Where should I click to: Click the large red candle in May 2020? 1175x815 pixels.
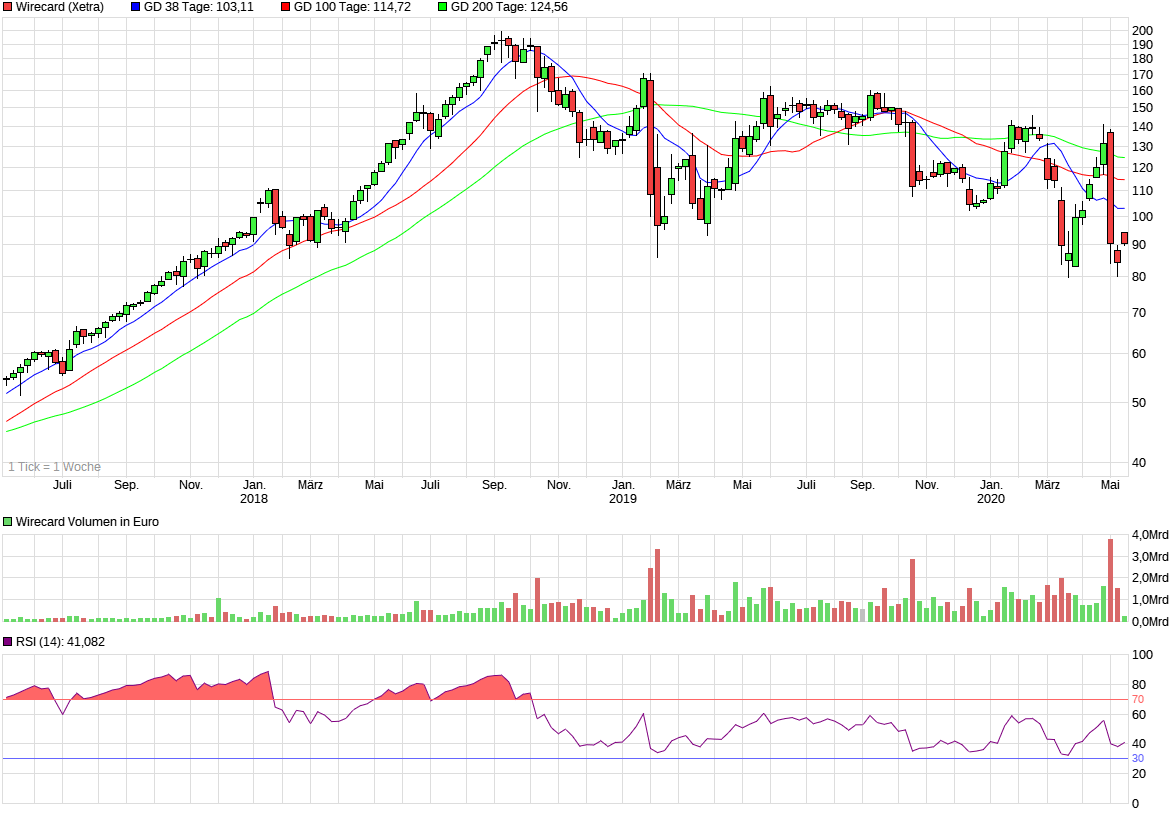click(1111, 188)
